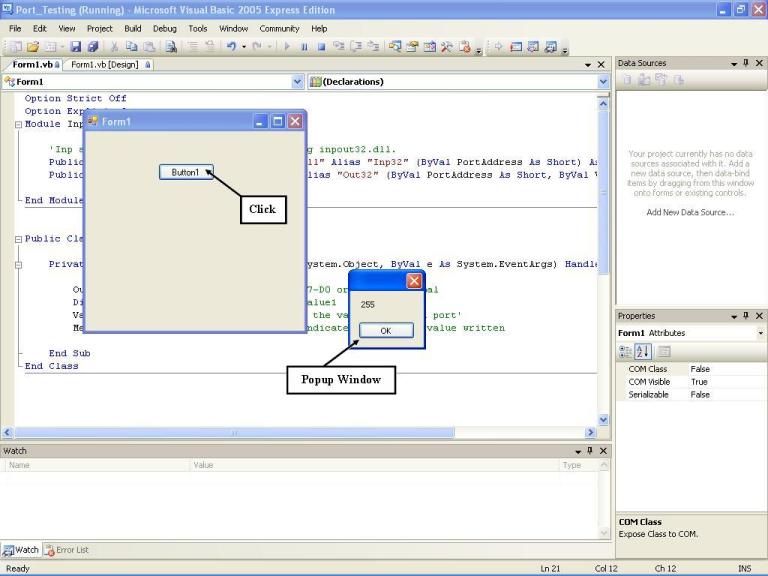Open Find in Files from the toolbar
768x576 pixels.
(x=171, y=47)
